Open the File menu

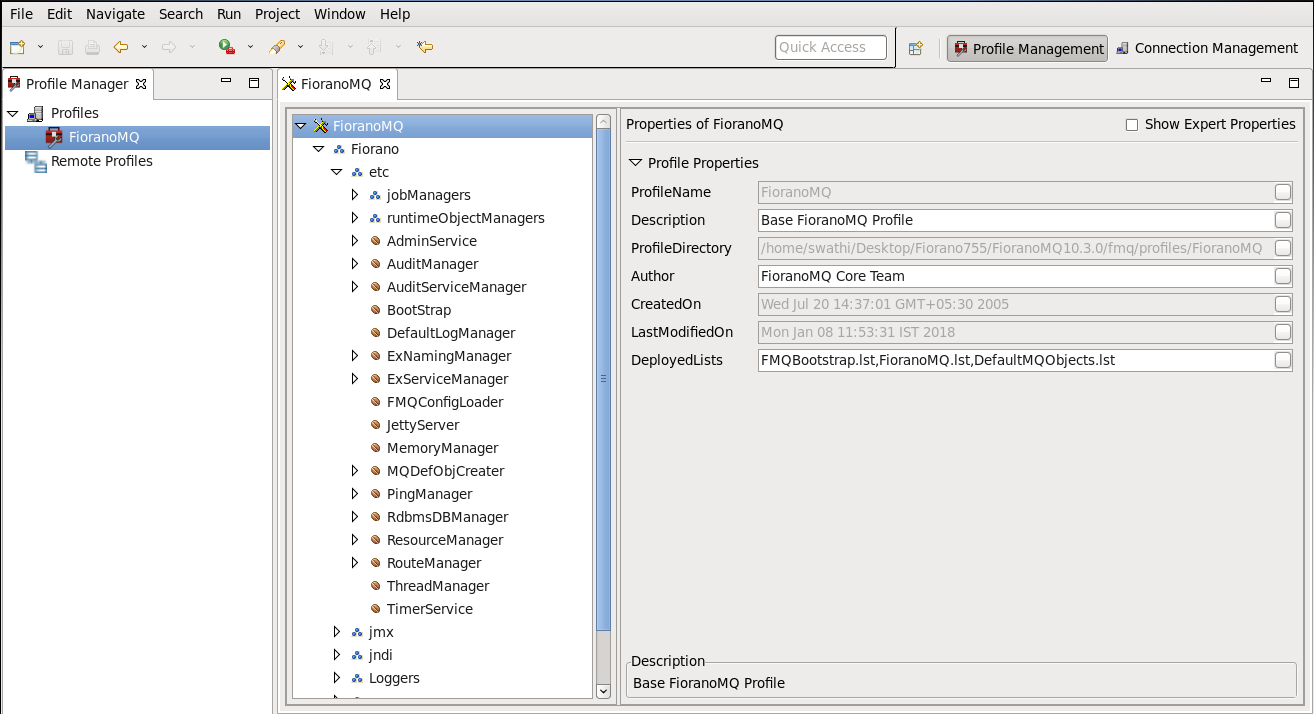[21, 14]
